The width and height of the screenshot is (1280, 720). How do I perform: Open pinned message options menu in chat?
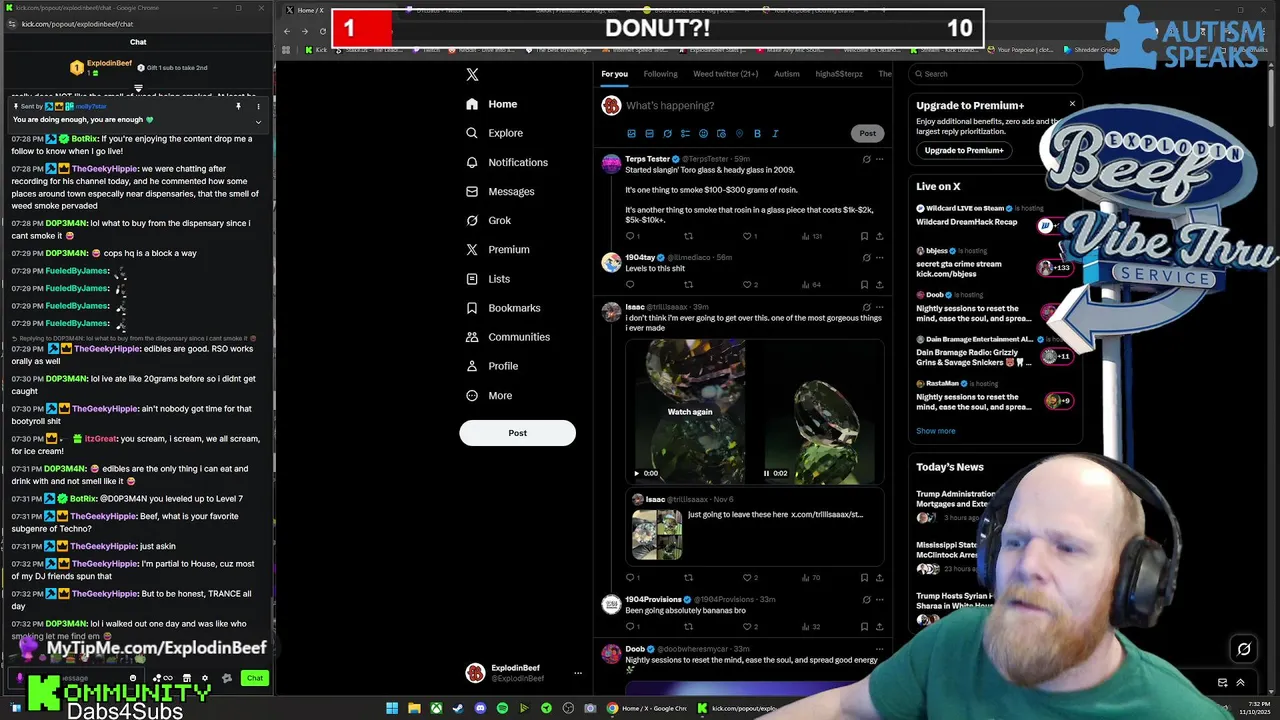pos(258,106)
